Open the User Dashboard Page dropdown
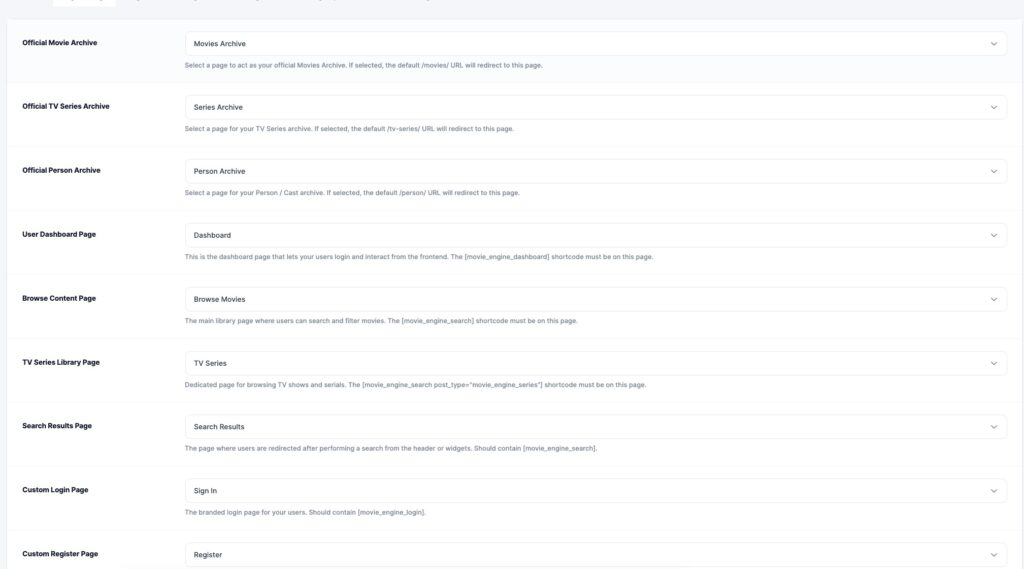Image resolution: width=1024 pixels, height=569 pixels. tap(595, 235)
